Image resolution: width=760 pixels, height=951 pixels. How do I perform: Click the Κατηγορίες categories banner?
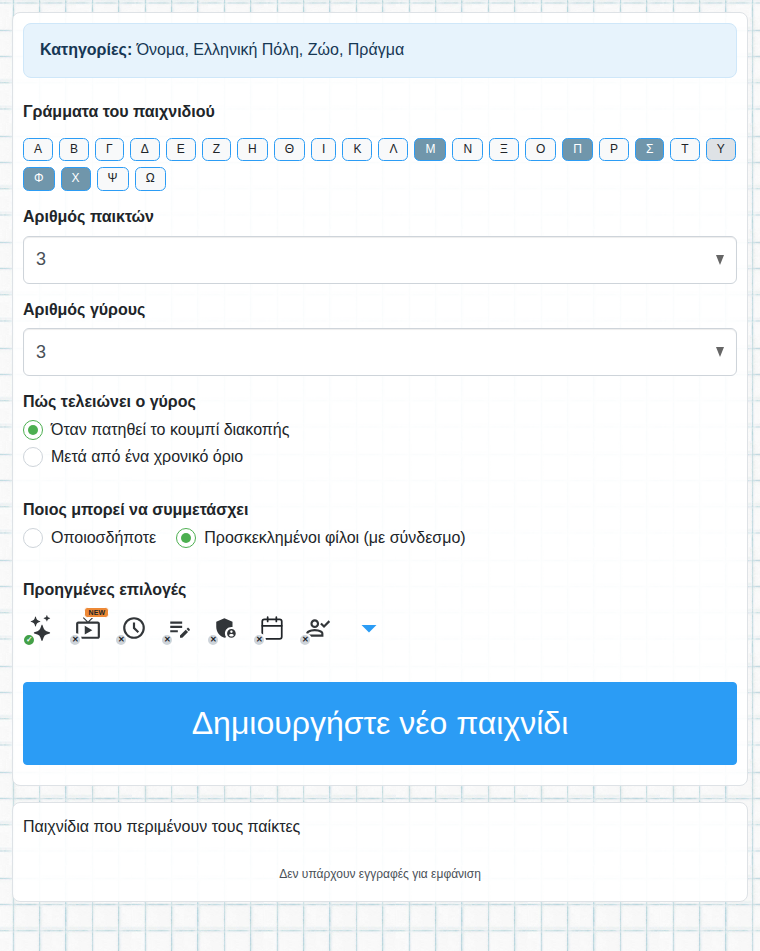(x=380, y=50)
